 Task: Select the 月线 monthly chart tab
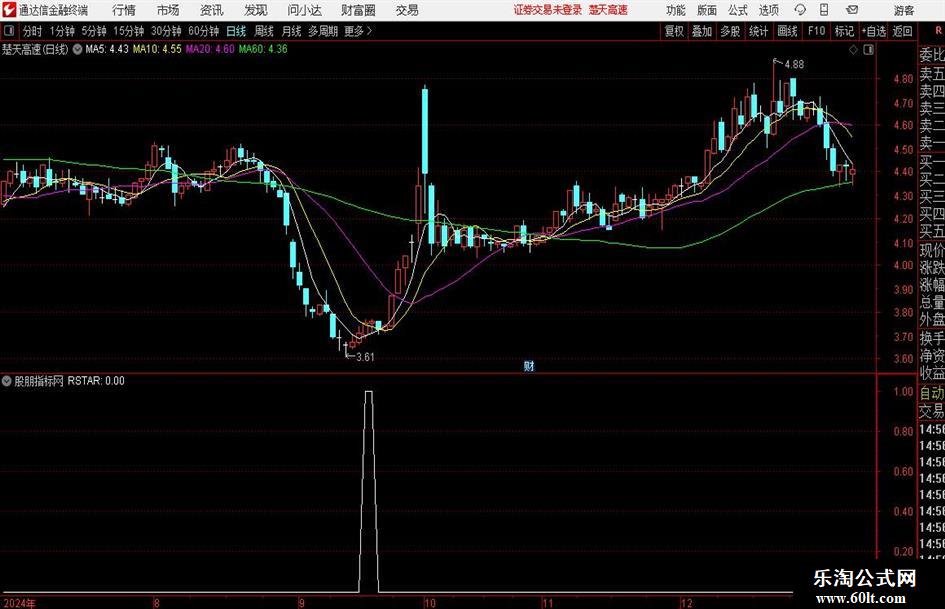click(291, 31)
